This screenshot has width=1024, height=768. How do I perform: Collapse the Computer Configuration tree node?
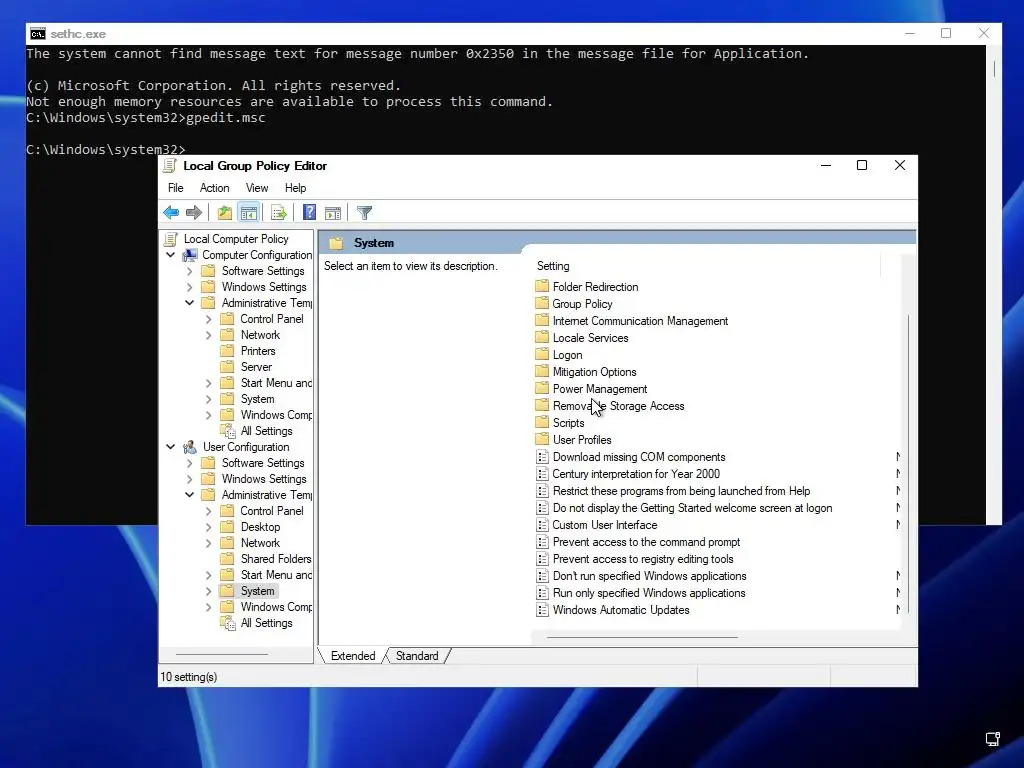click(170, 255)
